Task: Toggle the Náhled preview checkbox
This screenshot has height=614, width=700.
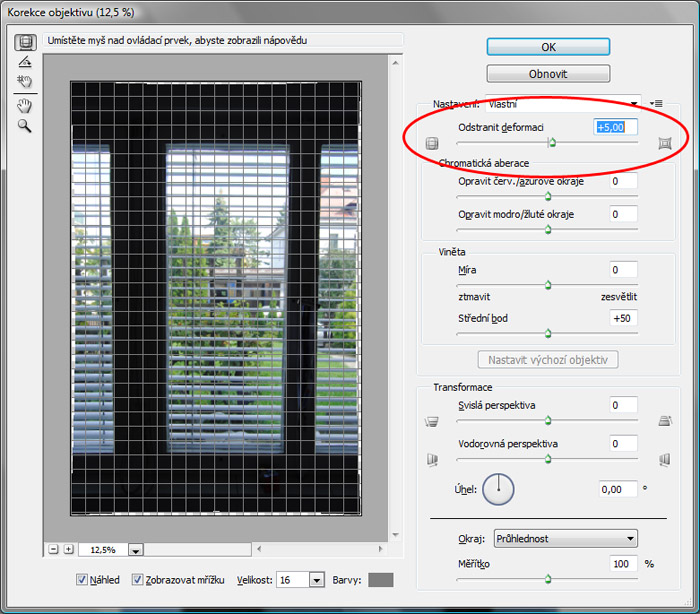Action: (x=83, y=579)
